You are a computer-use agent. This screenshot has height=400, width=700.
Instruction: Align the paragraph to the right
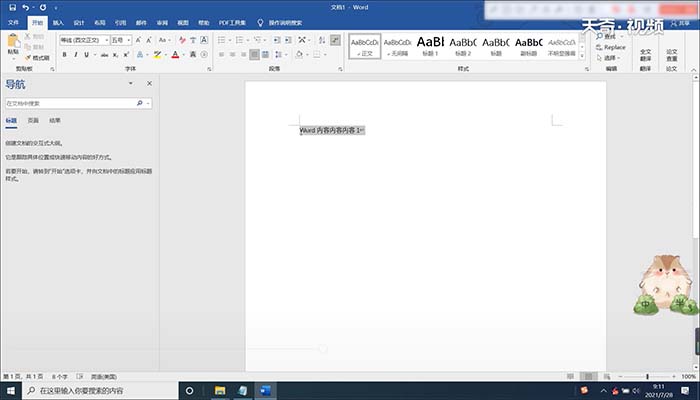(243, 54)
